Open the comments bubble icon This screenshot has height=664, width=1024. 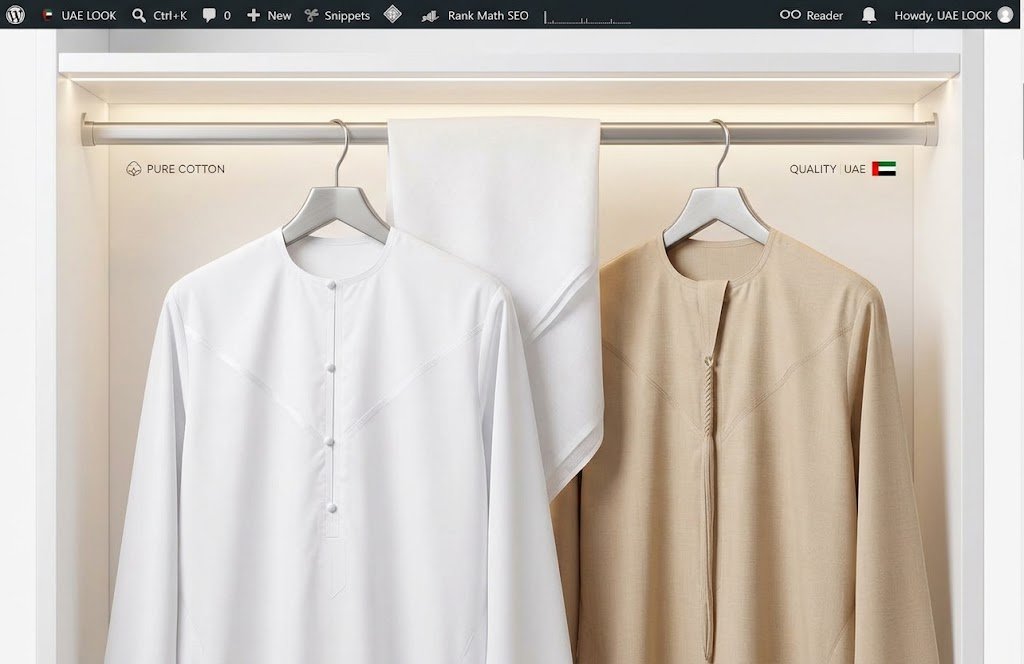point(209,15)
